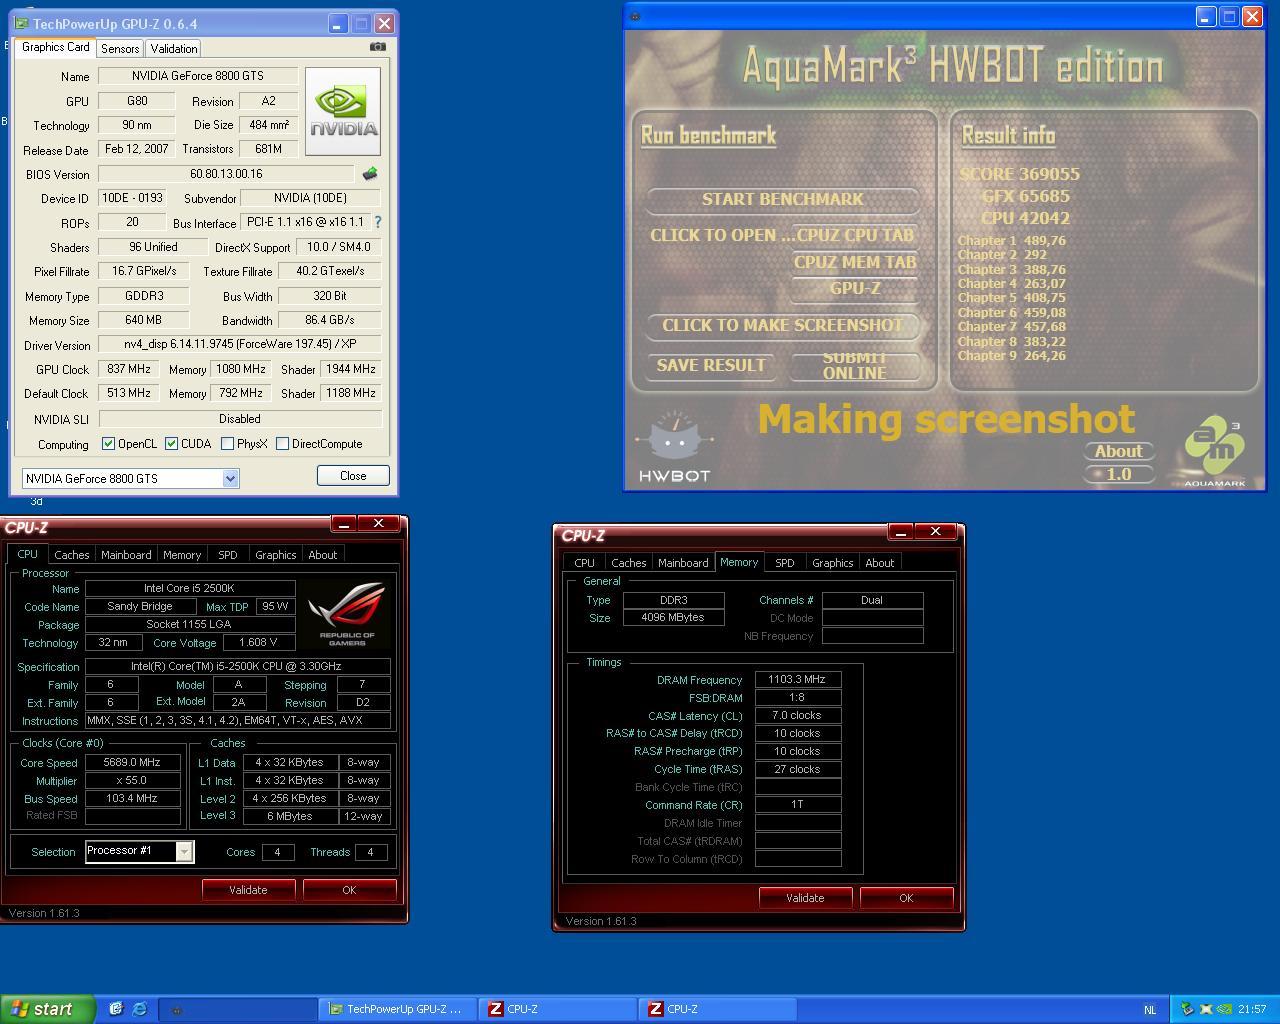Toggle the OpenCL checkbox
The width and height of the screenshot is (1280, 1024).
[x=109, y=443]
